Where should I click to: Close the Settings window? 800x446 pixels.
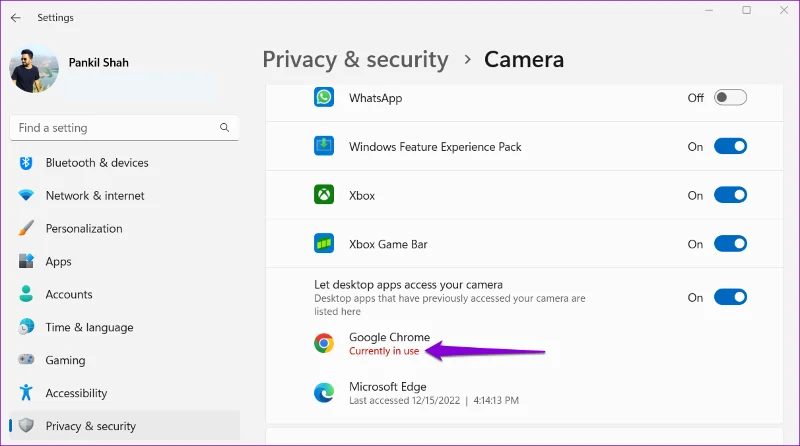(x=784, y=10)
